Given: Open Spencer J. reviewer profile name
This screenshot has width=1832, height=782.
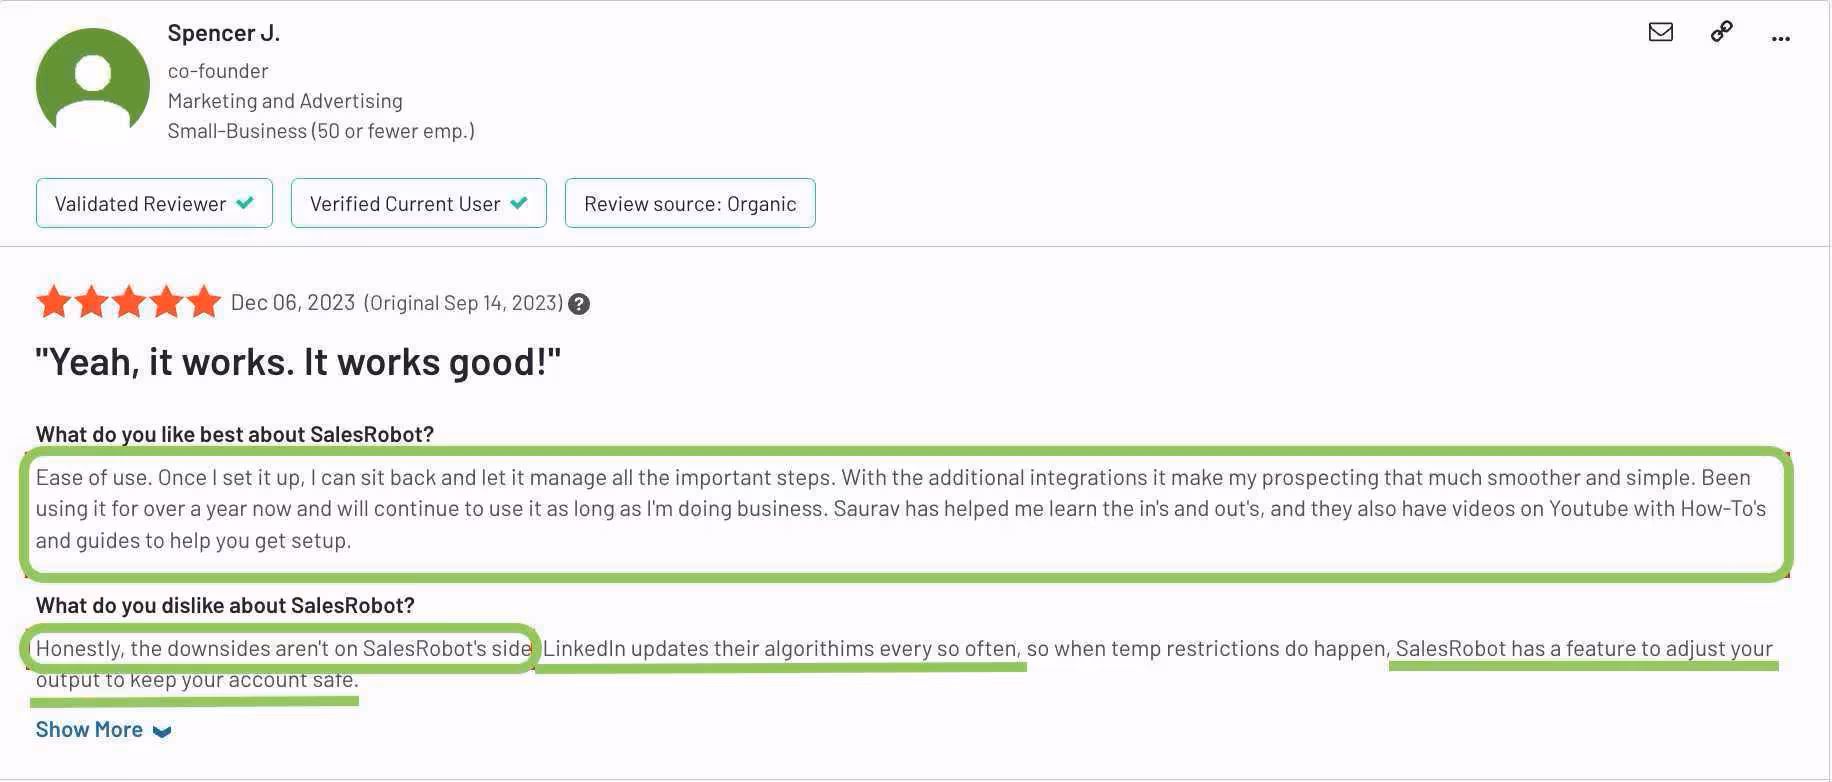Looking at the screenshot, I should 223,31.
